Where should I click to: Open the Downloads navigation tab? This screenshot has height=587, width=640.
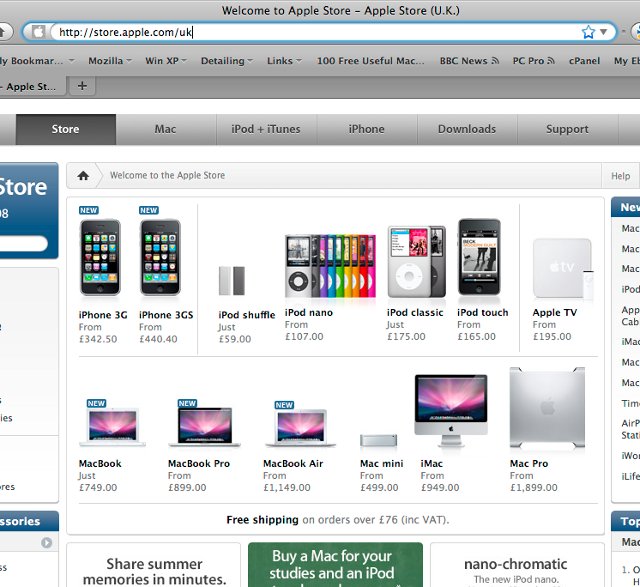(467, 129)
